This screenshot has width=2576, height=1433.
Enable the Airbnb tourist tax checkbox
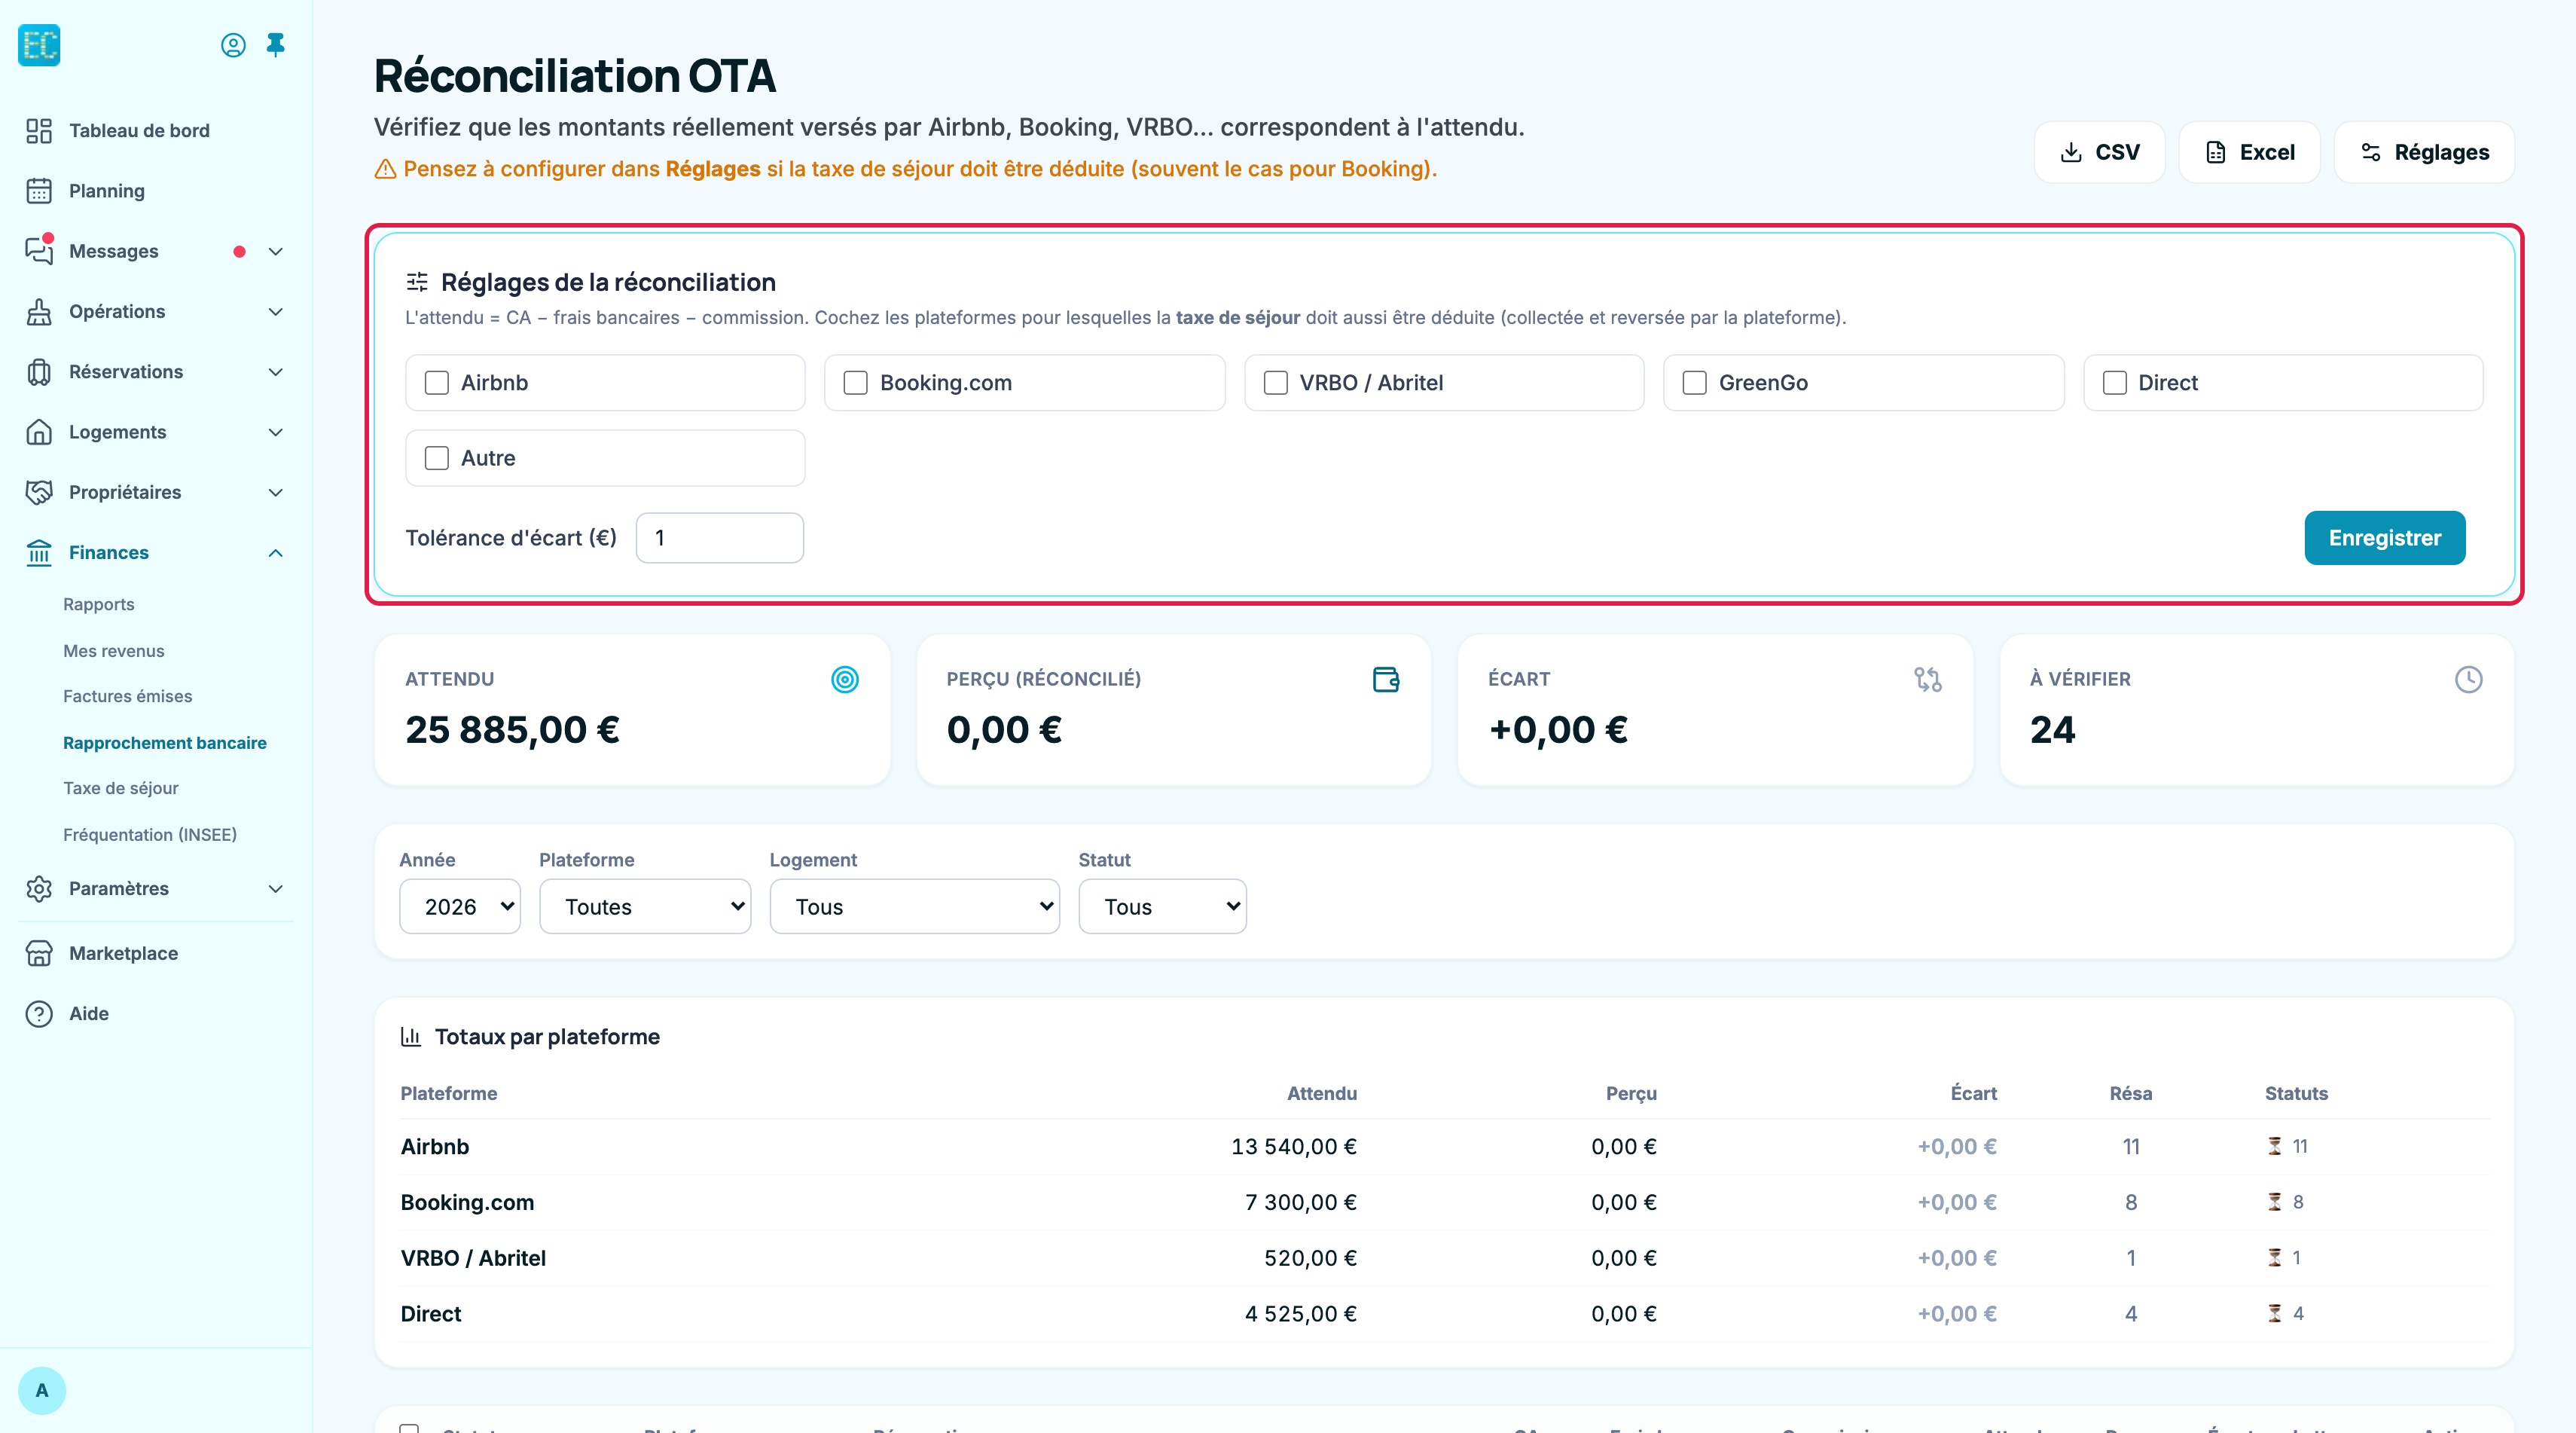point(437,383)
